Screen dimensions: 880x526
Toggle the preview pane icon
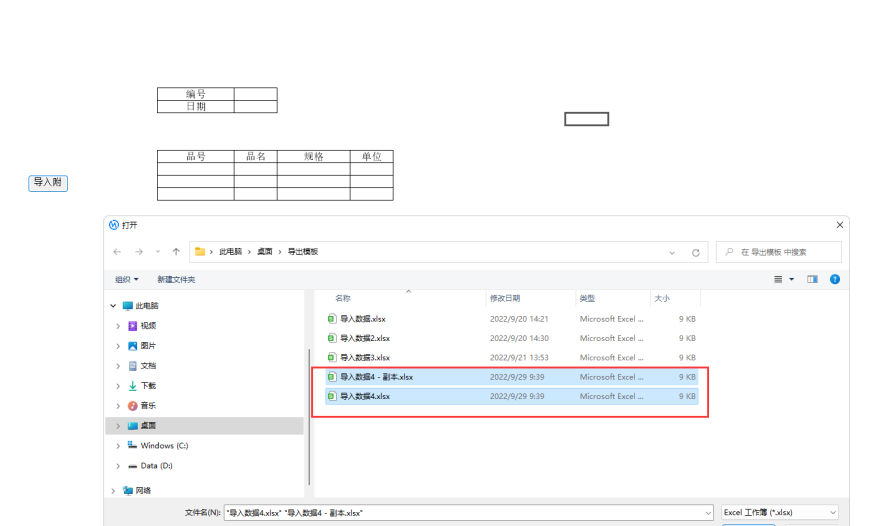coord(812,279)
